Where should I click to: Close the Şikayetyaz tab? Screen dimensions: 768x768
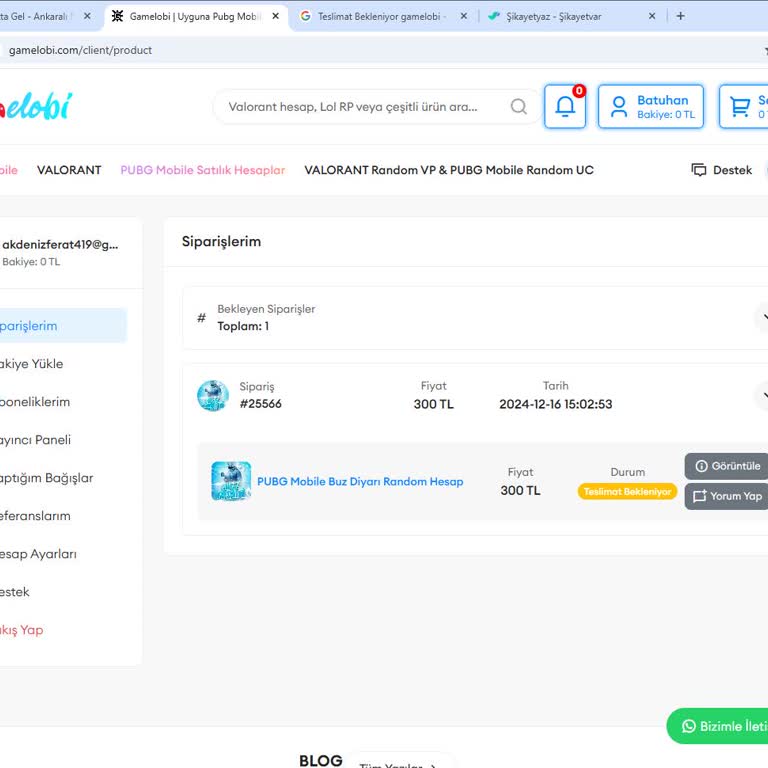652,16
